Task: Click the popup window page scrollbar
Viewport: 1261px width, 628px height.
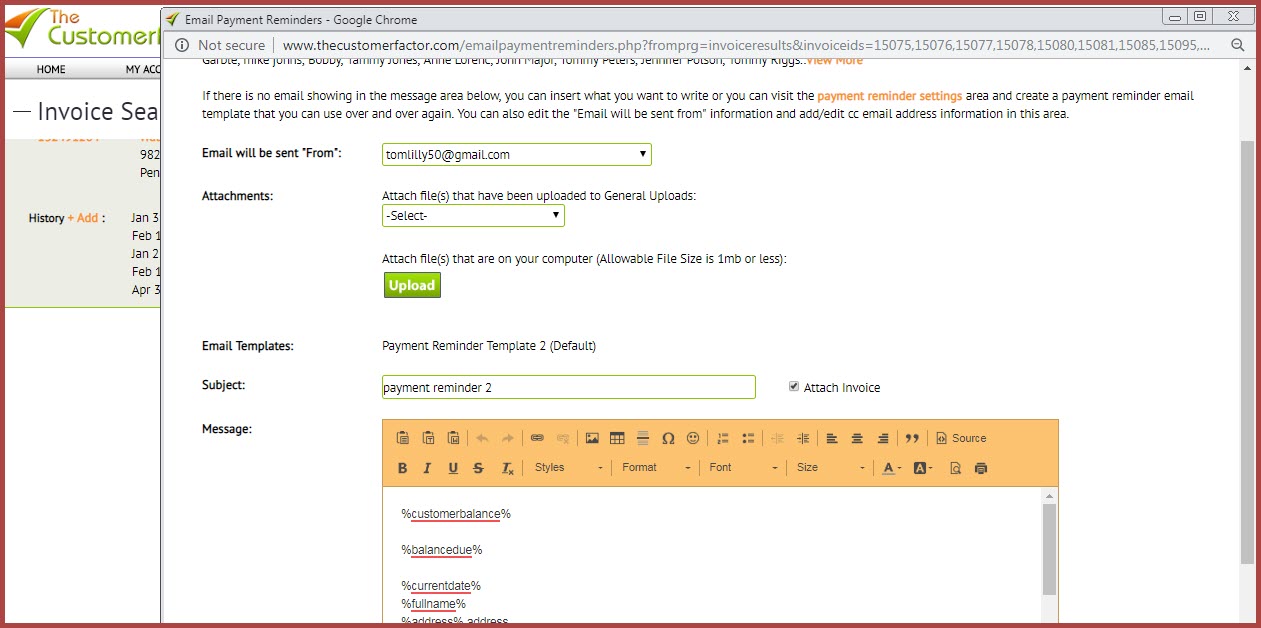Action: (1246, 350)
